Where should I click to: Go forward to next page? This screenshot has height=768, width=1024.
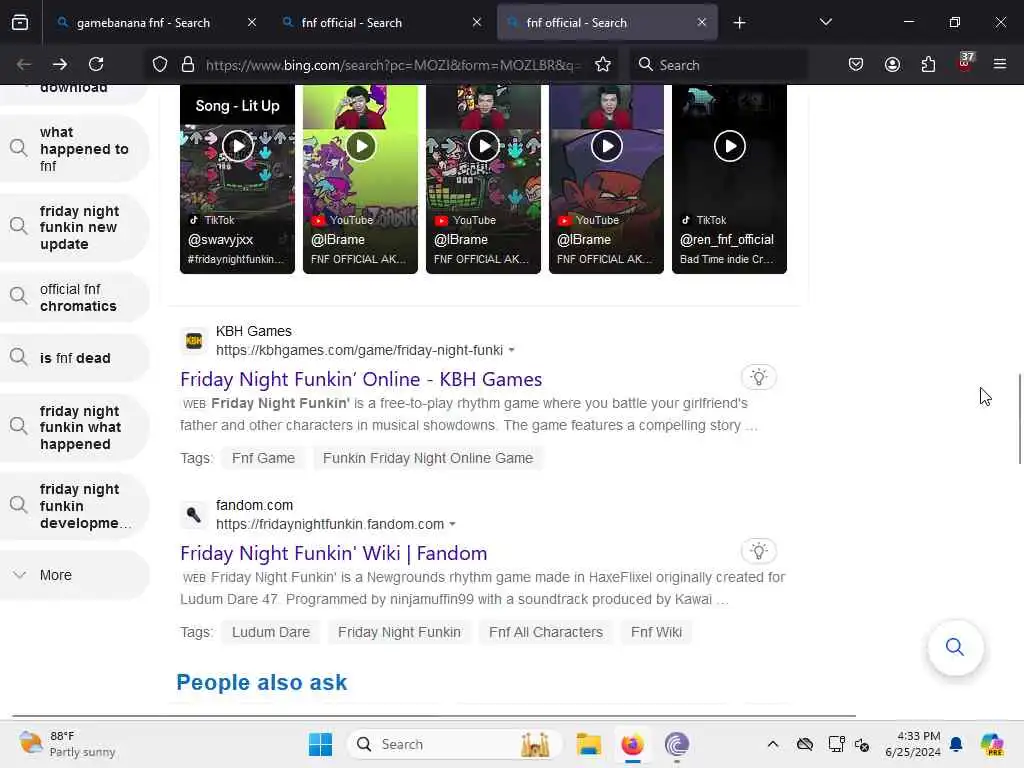click(60, 64)
